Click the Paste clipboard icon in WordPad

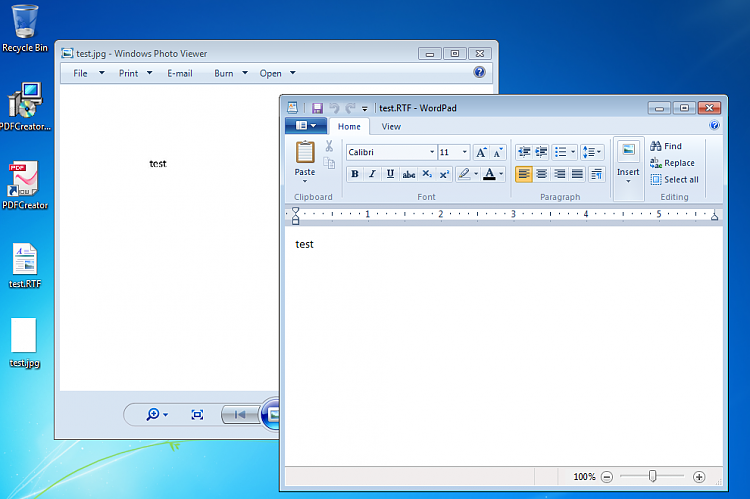tap(305, 153)
